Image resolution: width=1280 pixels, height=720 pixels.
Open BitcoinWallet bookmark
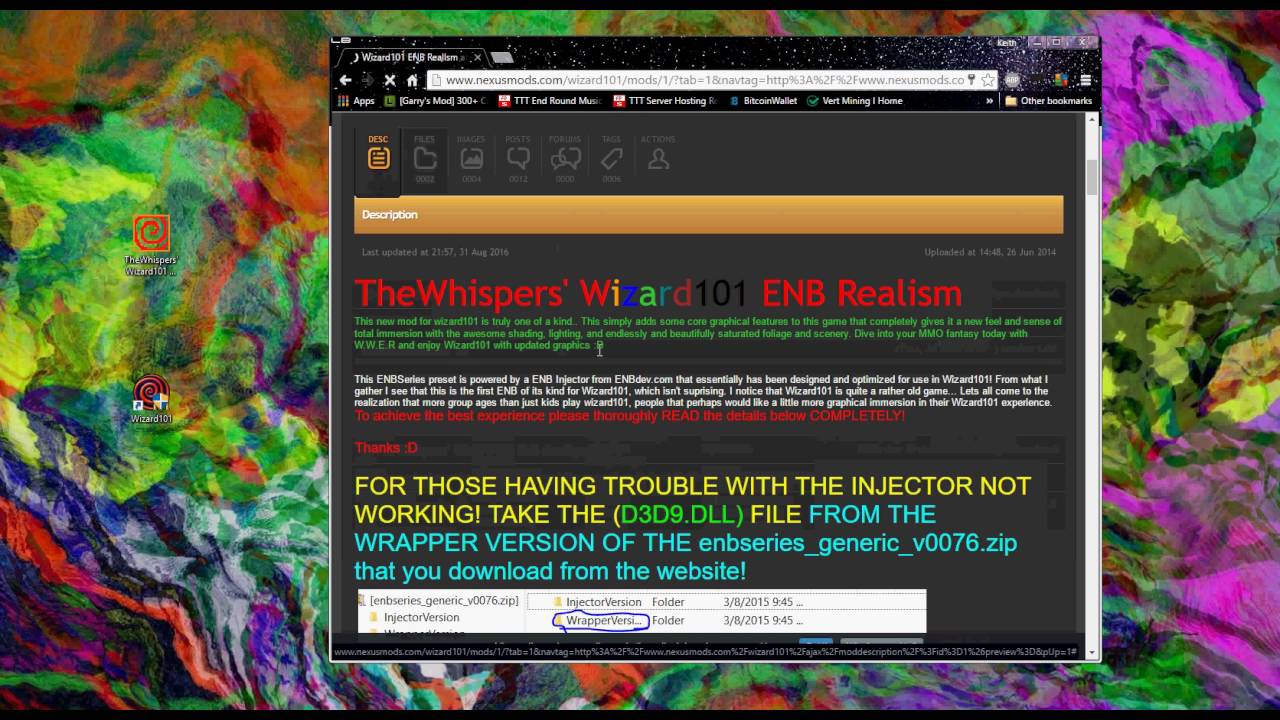coord(762,101)
